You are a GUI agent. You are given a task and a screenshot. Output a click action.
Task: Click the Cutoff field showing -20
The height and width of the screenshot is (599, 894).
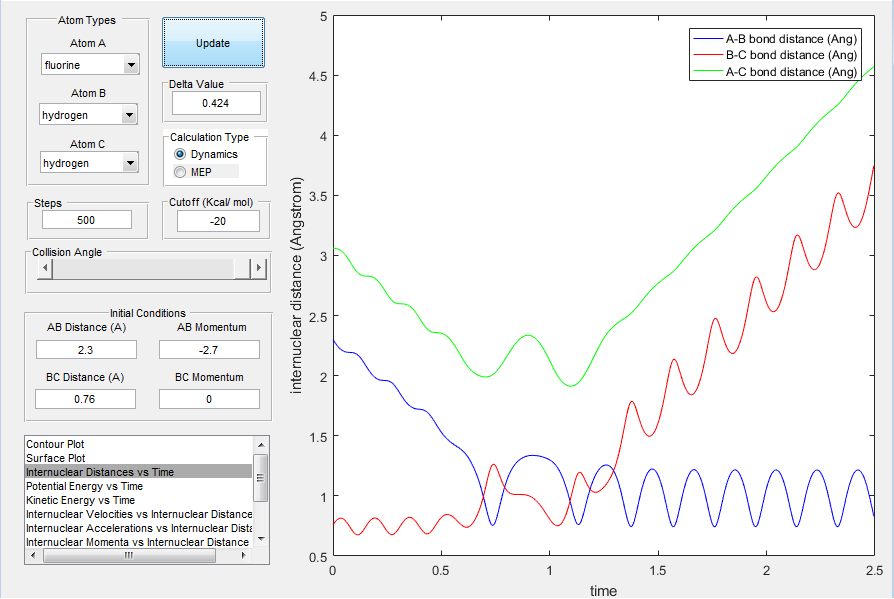coord(218,221)
